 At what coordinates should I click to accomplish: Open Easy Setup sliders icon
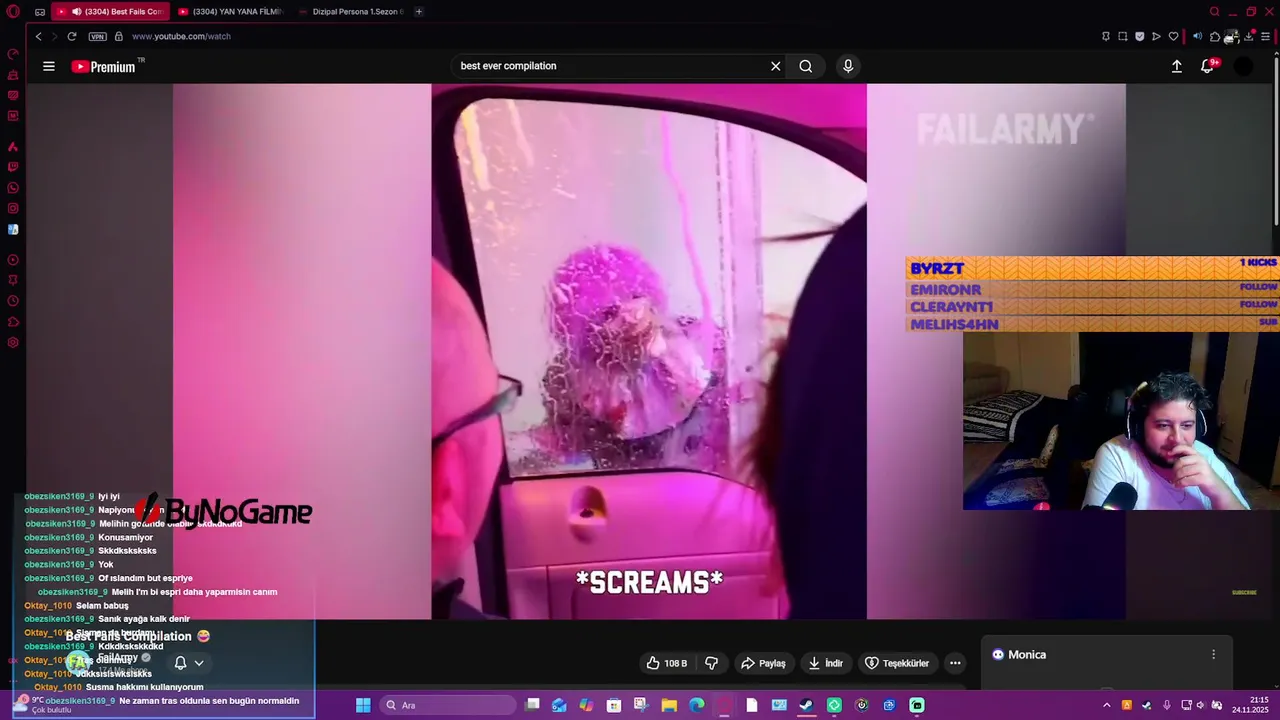[1266, 36]
